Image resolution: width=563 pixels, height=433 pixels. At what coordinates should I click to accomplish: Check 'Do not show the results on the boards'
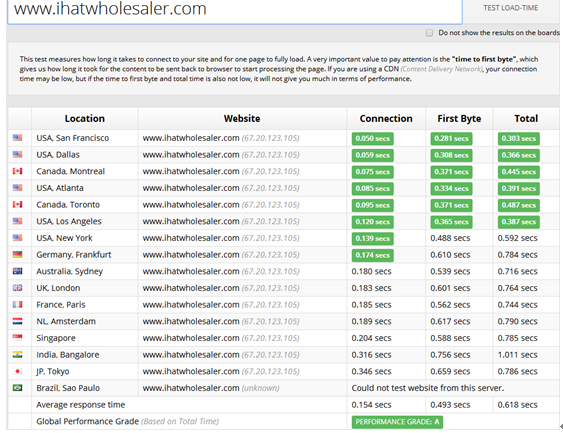click(429, 33)
